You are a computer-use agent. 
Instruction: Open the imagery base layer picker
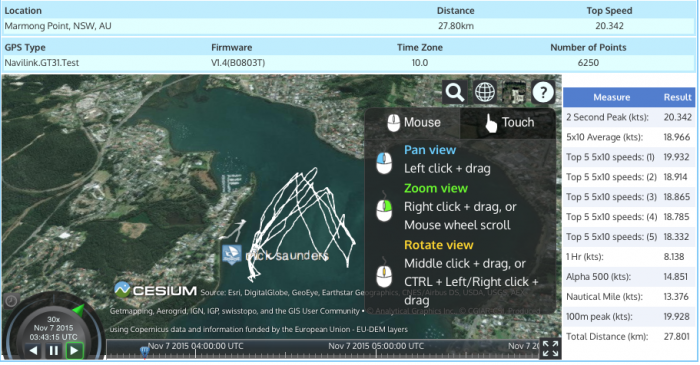click(x=514, y=92)
